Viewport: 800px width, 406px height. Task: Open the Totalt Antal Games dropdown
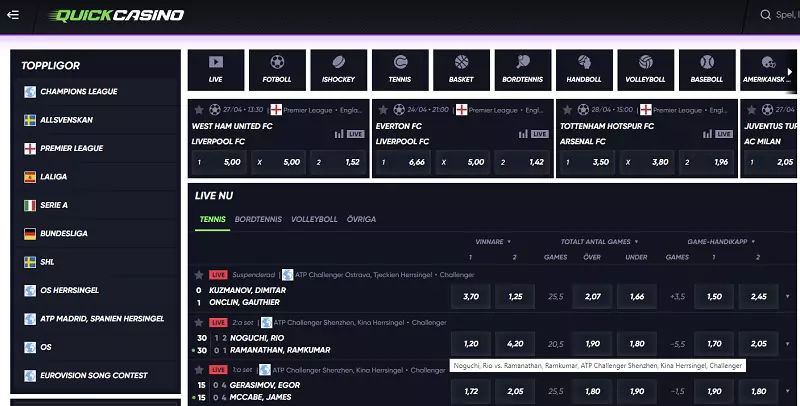coord(602,242)
